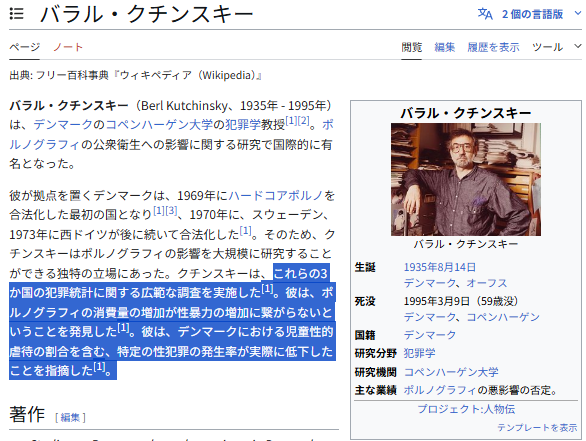The width and height of the screenshot is (586, 441).
Task: Click the 著作 section heading
Action: 27,414
